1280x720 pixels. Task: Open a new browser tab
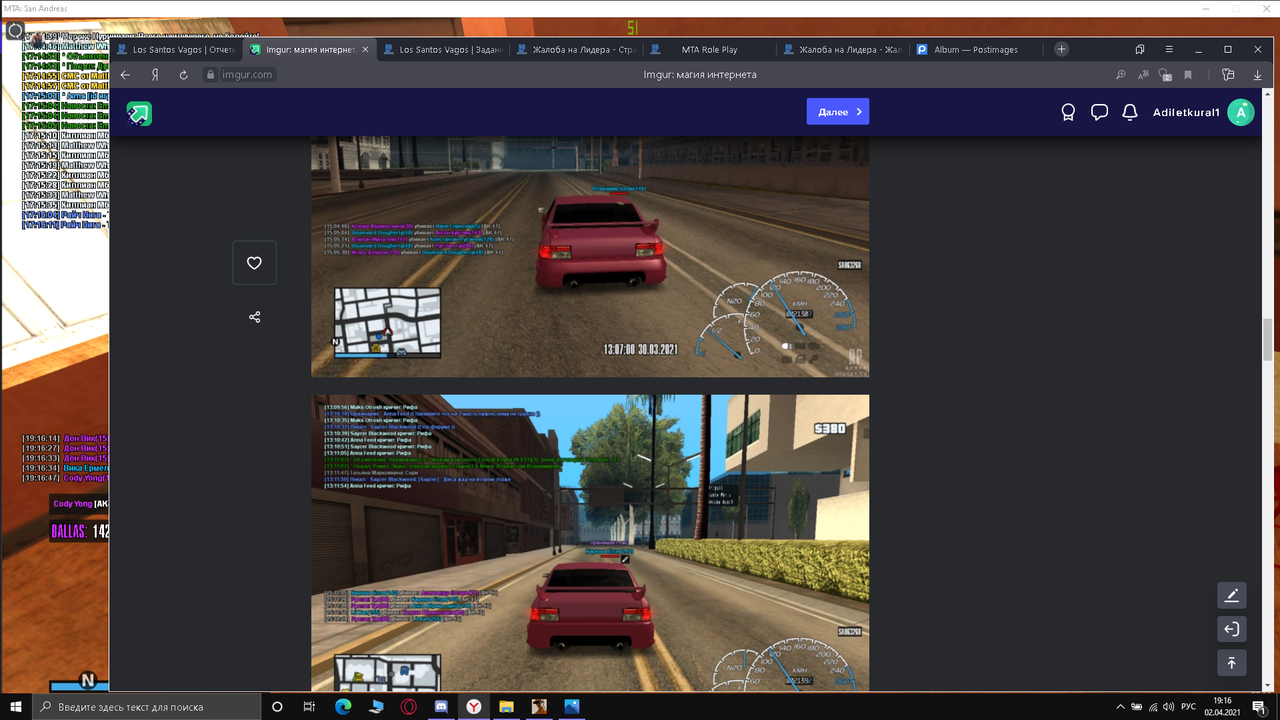pyautogui.click(x=1061, y=49)
